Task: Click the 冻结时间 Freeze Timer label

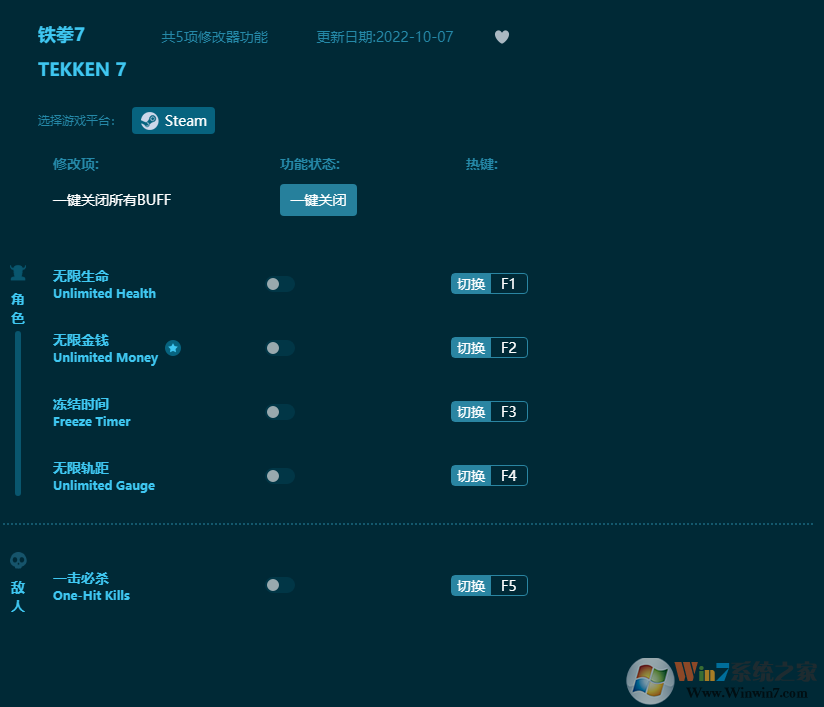Action: click(91, 413)
